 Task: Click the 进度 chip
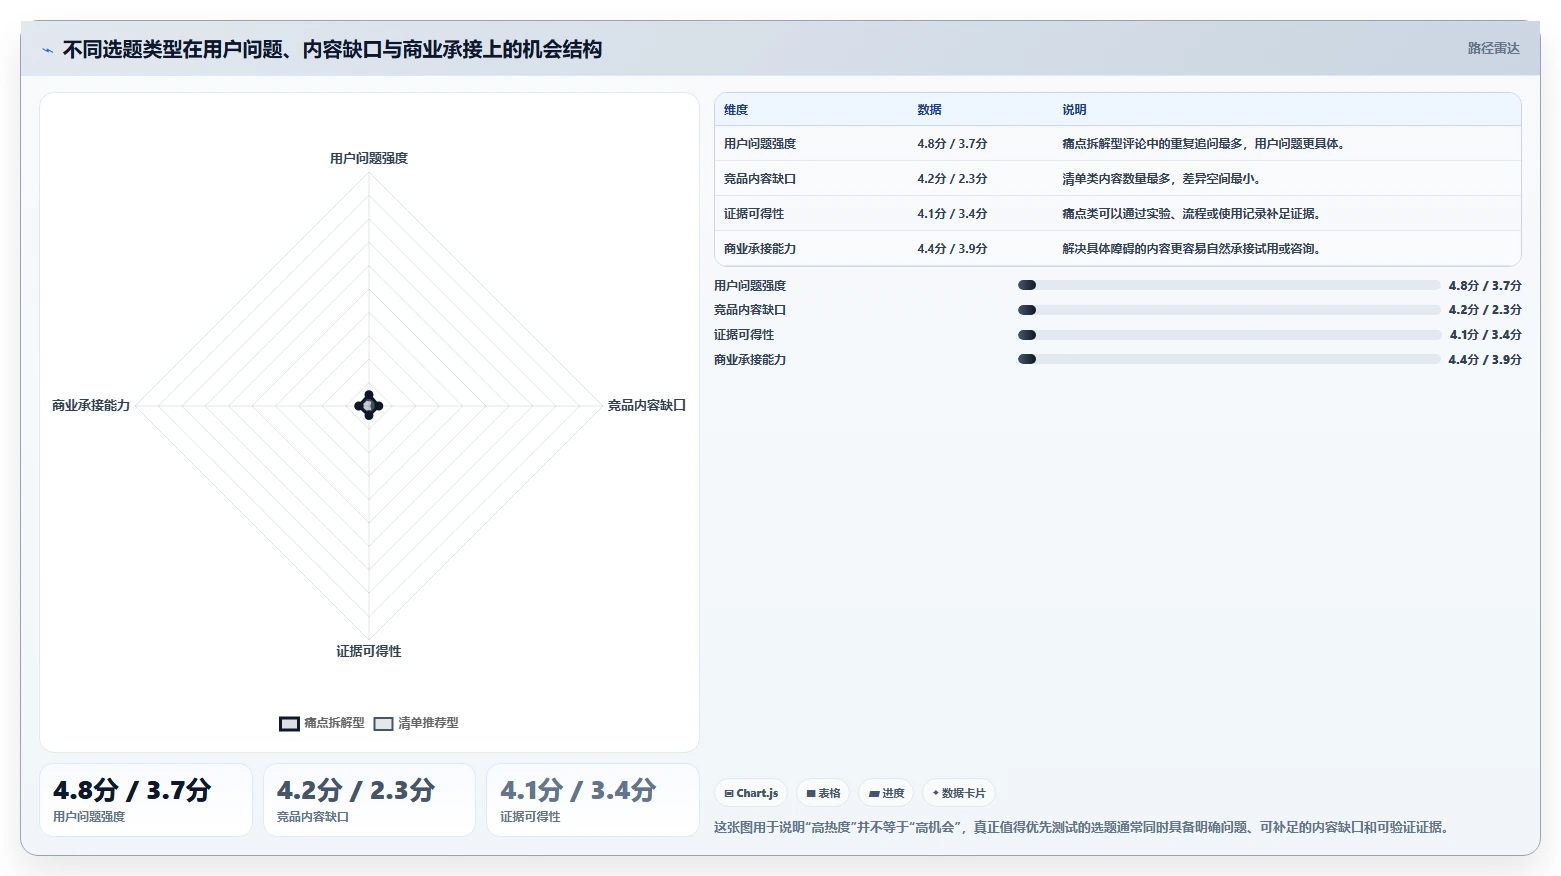tap(886, 793)
